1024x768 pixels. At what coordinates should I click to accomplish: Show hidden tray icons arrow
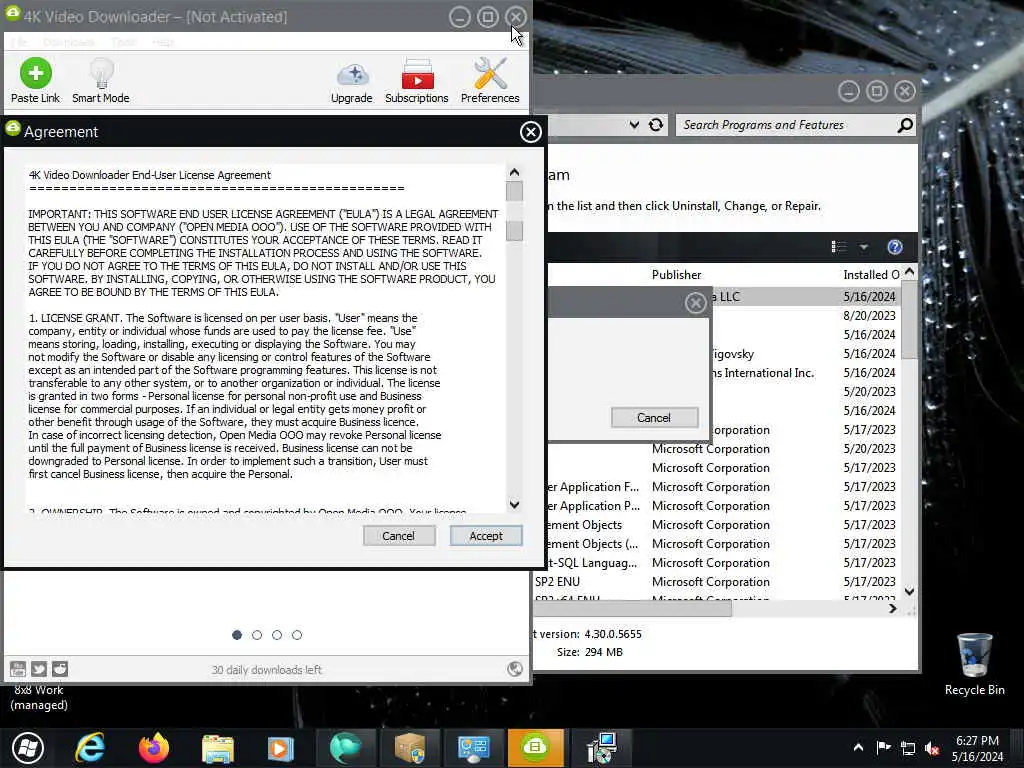pyautogui.click(x=858, y=748)
